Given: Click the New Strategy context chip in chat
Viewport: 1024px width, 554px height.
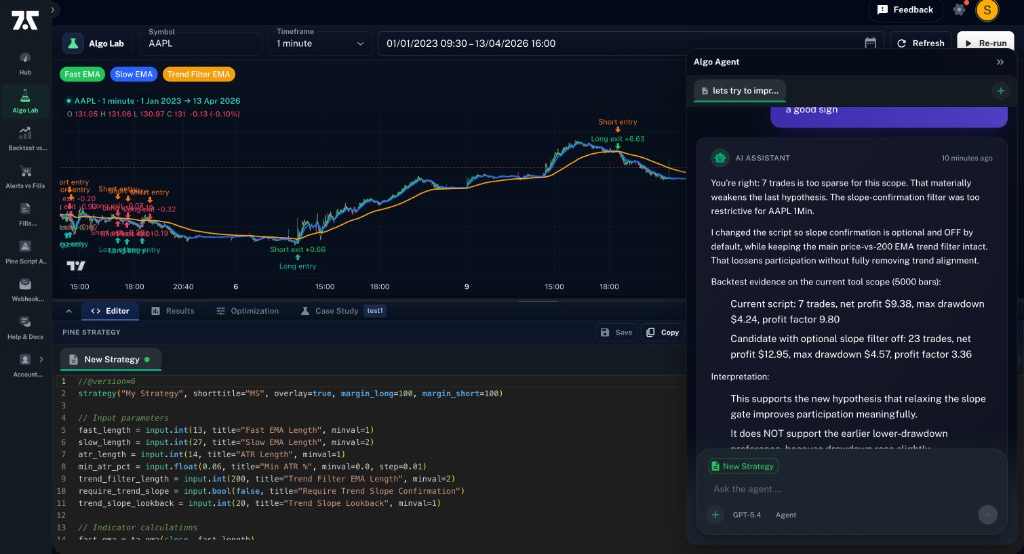Looking at the screenshot, I should tap(743, 466).
